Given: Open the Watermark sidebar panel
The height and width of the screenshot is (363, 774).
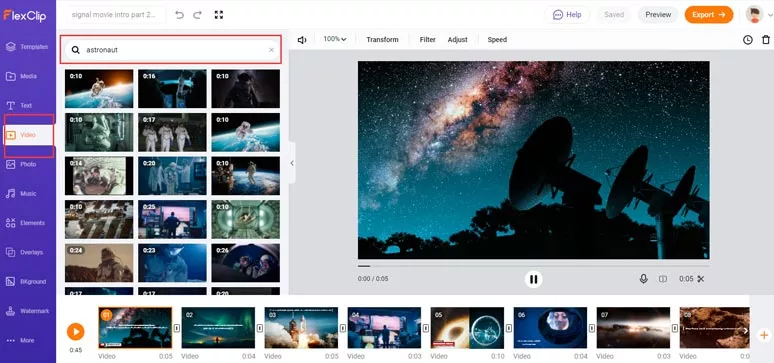Looking at the screenshot, I should point(28,311).
